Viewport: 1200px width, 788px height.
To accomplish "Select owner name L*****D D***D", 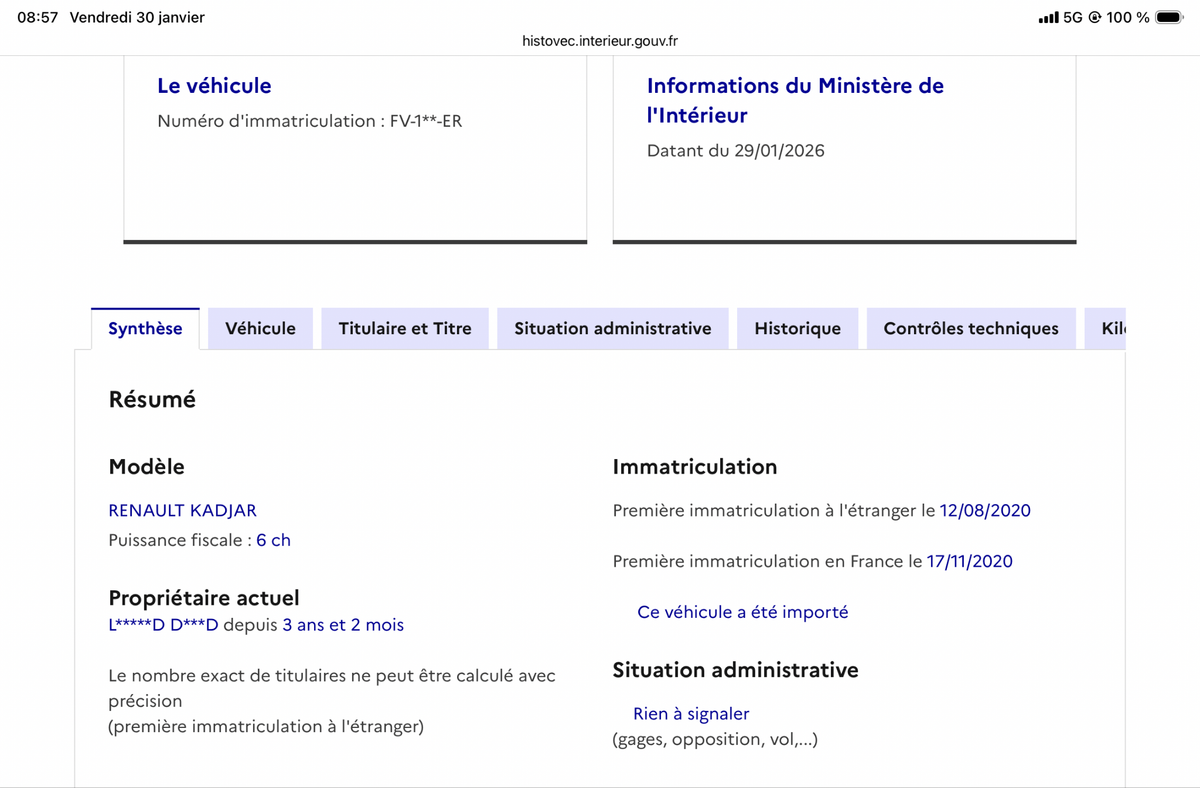I will [163, 625].
